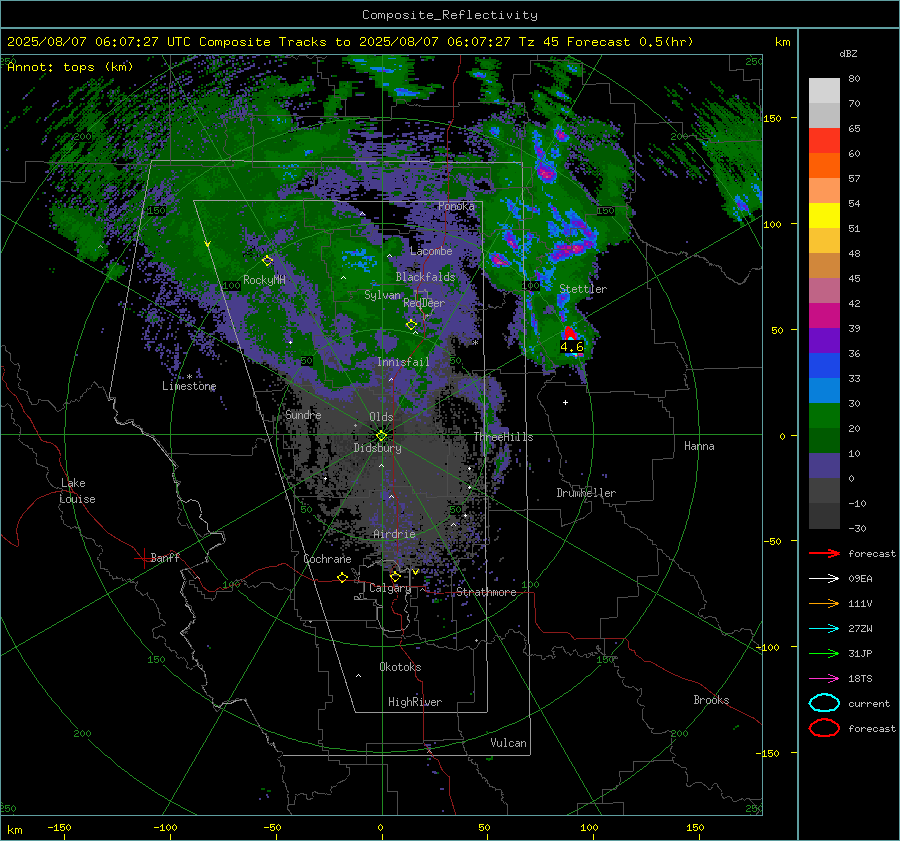Click the Strathmore city label
Viewport: 900px width, 841px height.
(486, 592)
